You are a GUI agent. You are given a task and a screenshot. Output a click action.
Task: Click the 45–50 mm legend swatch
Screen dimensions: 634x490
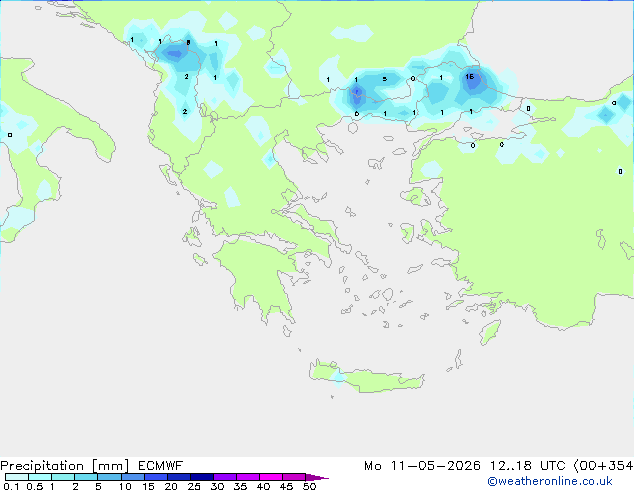(x=294, y=477)
